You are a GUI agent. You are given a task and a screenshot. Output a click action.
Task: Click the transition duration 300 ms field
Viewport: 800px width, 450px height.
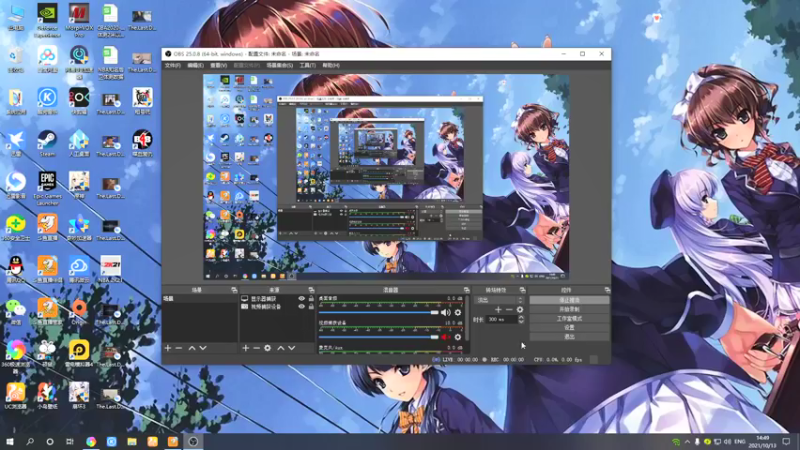501,319
